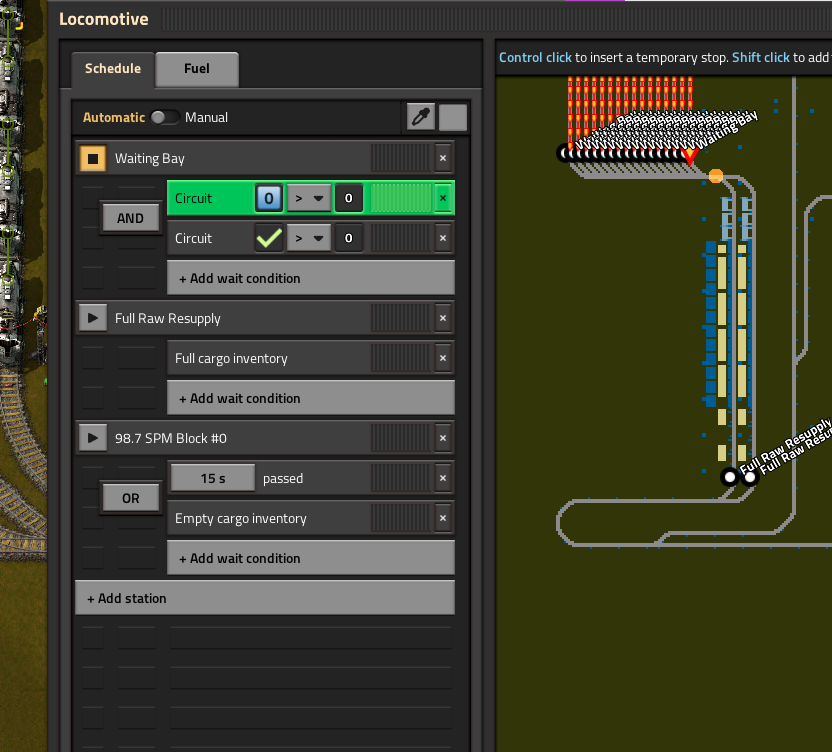Click the 98.7 SPM Block #0 station name
This screenshot has width=832, height=752.
(x=171, y=438)
